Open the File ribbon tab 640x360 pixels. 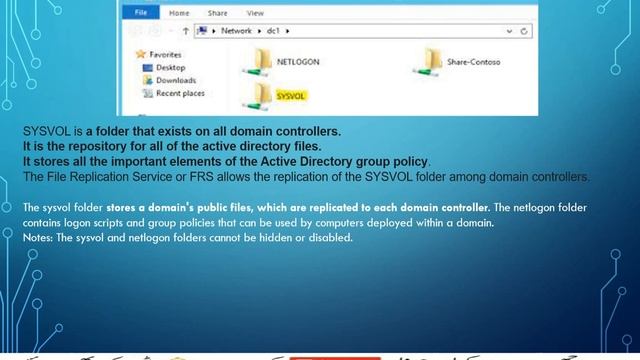pyautogui.click(x=141, y=13)
